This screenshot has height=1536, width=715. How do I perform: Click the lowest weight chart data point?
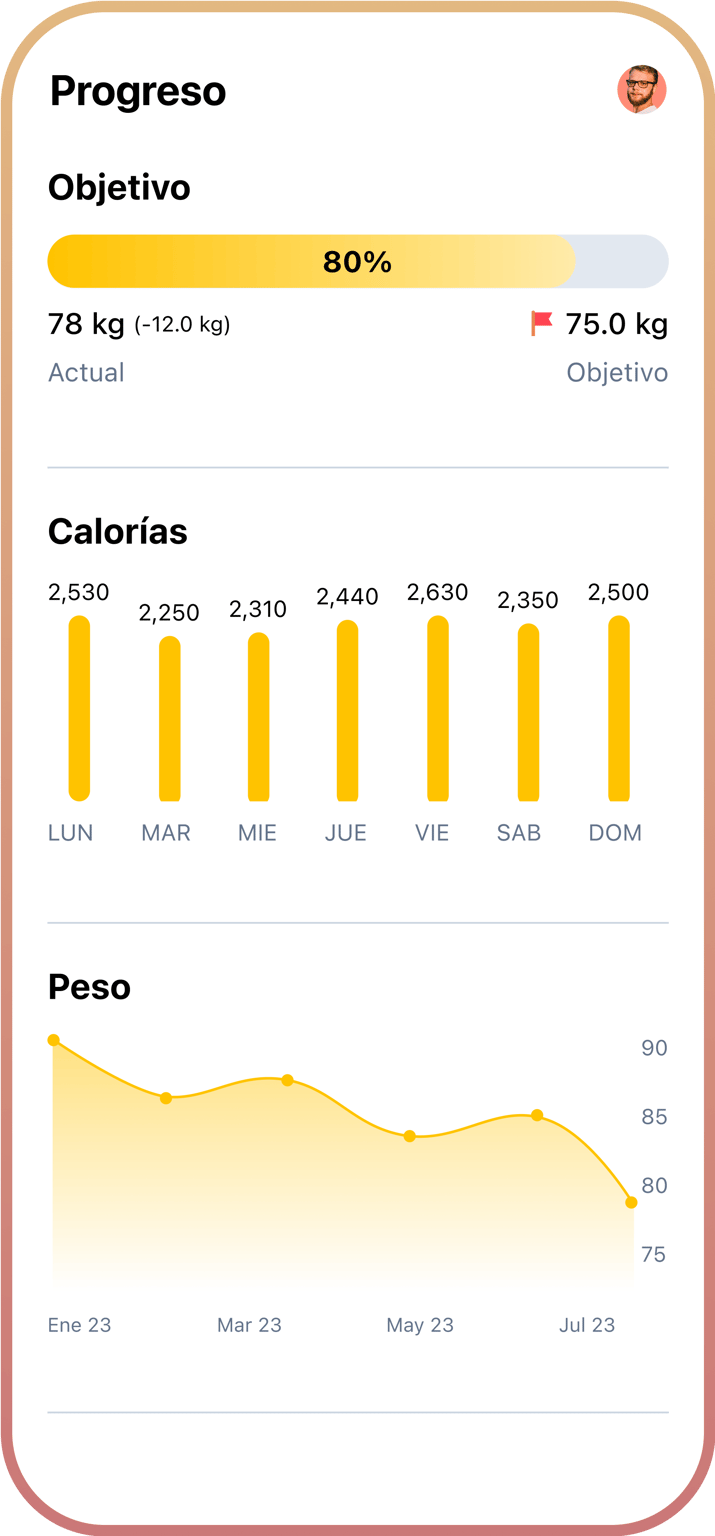point(630,1201)
